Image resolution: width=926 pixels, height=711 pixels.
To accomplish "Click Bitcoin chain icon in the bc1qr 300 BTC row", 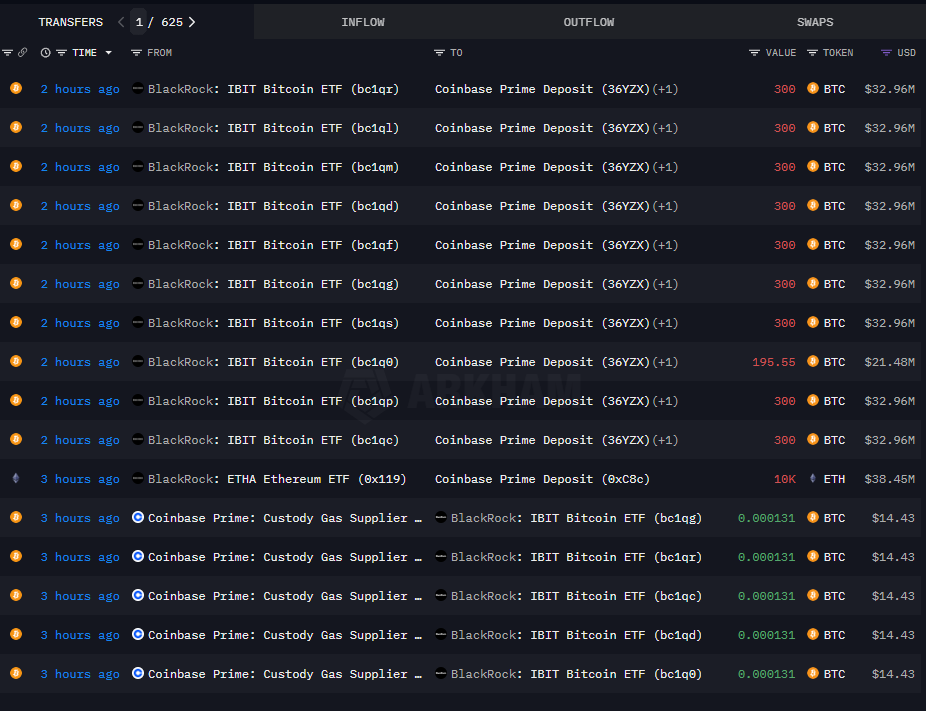I will pyautogui.click(x=16, y=88).
